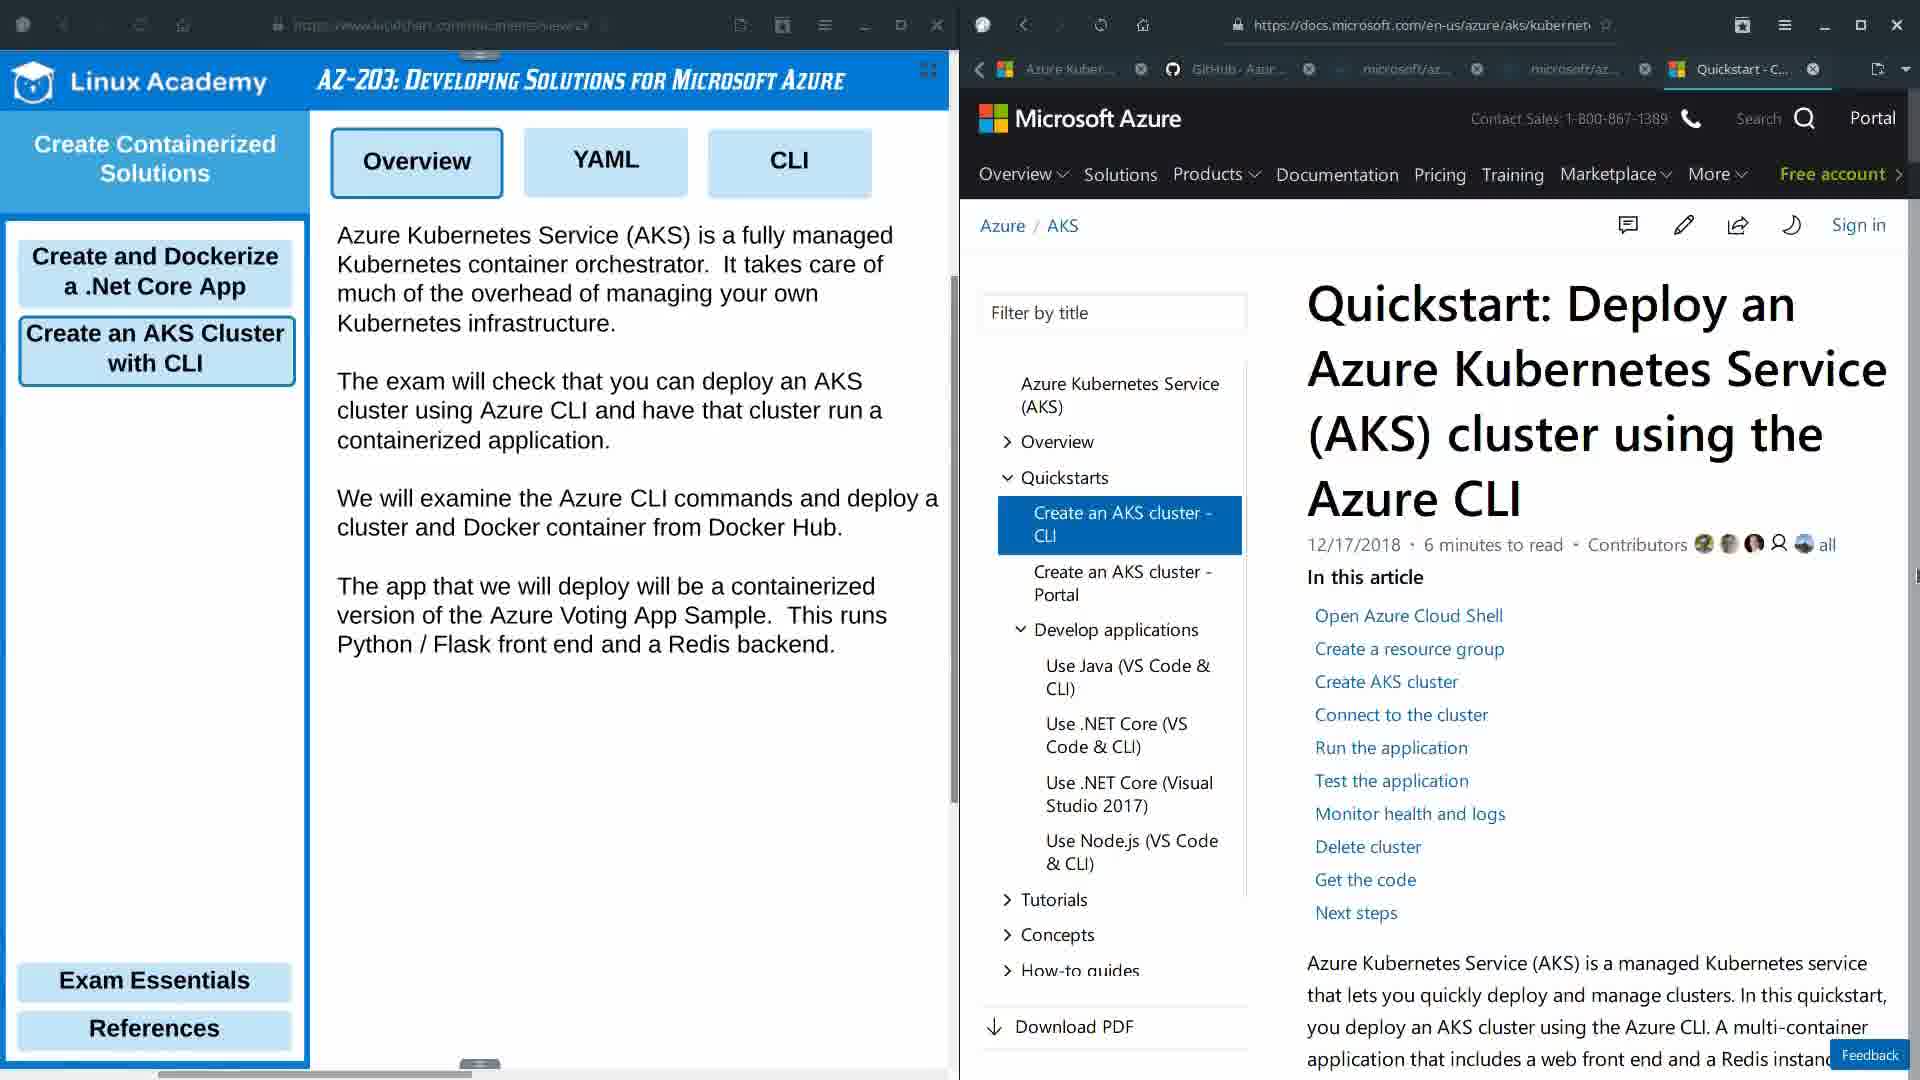This screenshot has width=1920, height=1080.
Task: Click the Contact Sales phone icon
Action: (x=1691, y=118)
